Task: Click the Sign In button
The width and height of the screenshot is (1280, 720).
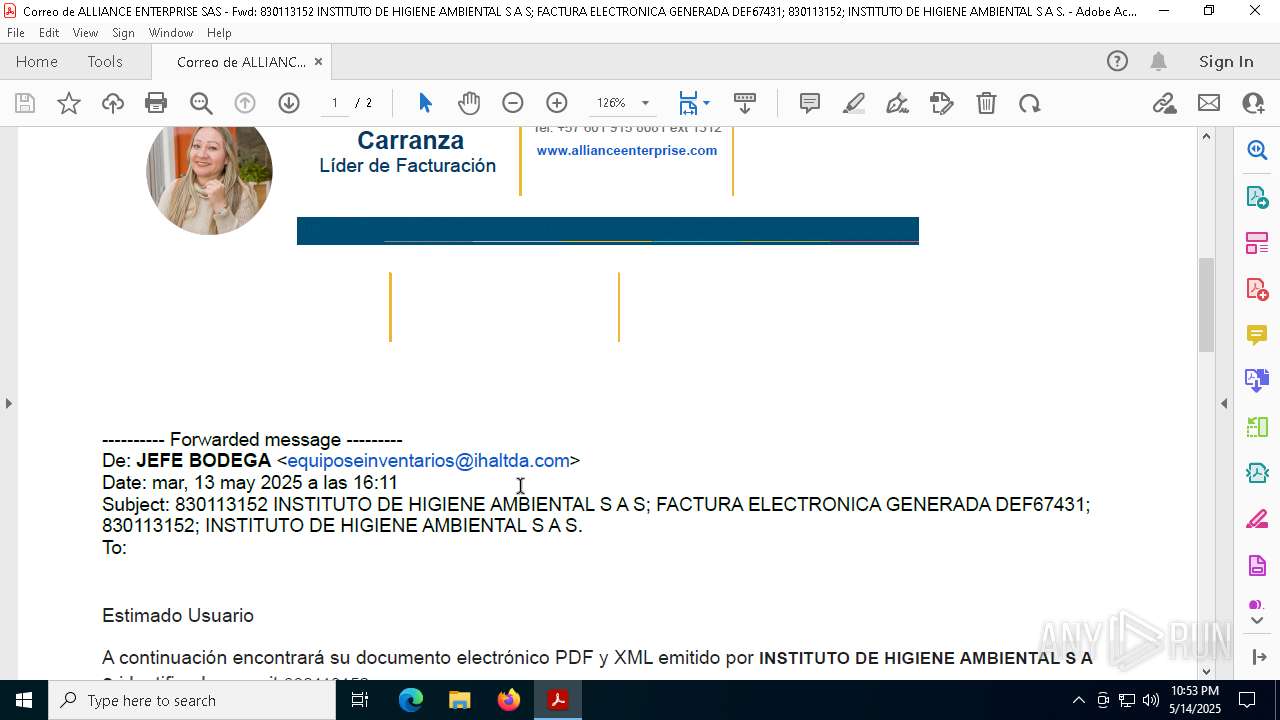Action: (1226, 61)
